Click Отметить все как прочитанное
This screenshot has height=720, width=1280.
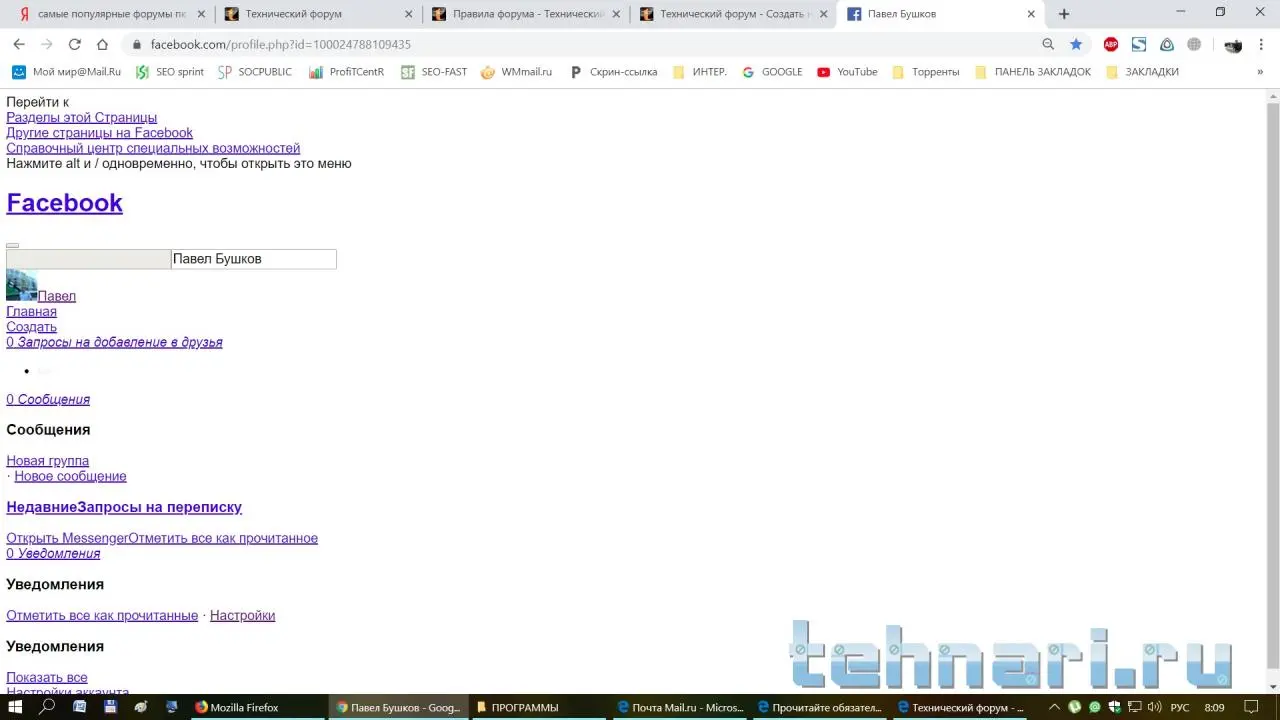coord(223,538)
